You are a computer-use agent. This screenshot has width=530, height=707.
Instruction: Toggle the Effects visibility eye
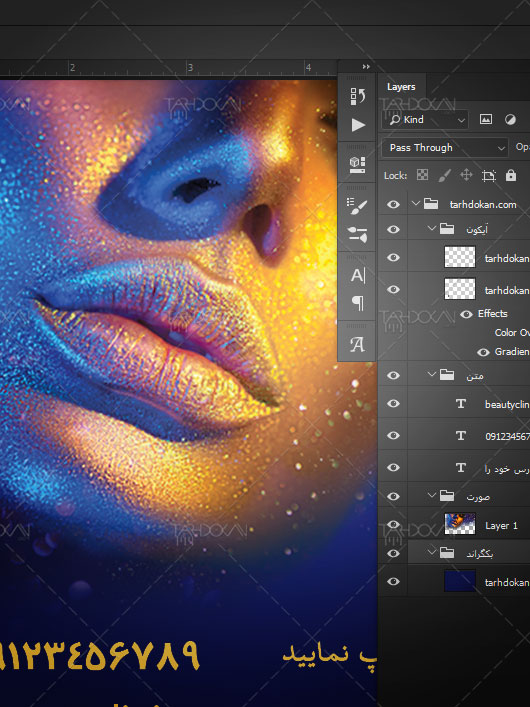pos(466,314)
